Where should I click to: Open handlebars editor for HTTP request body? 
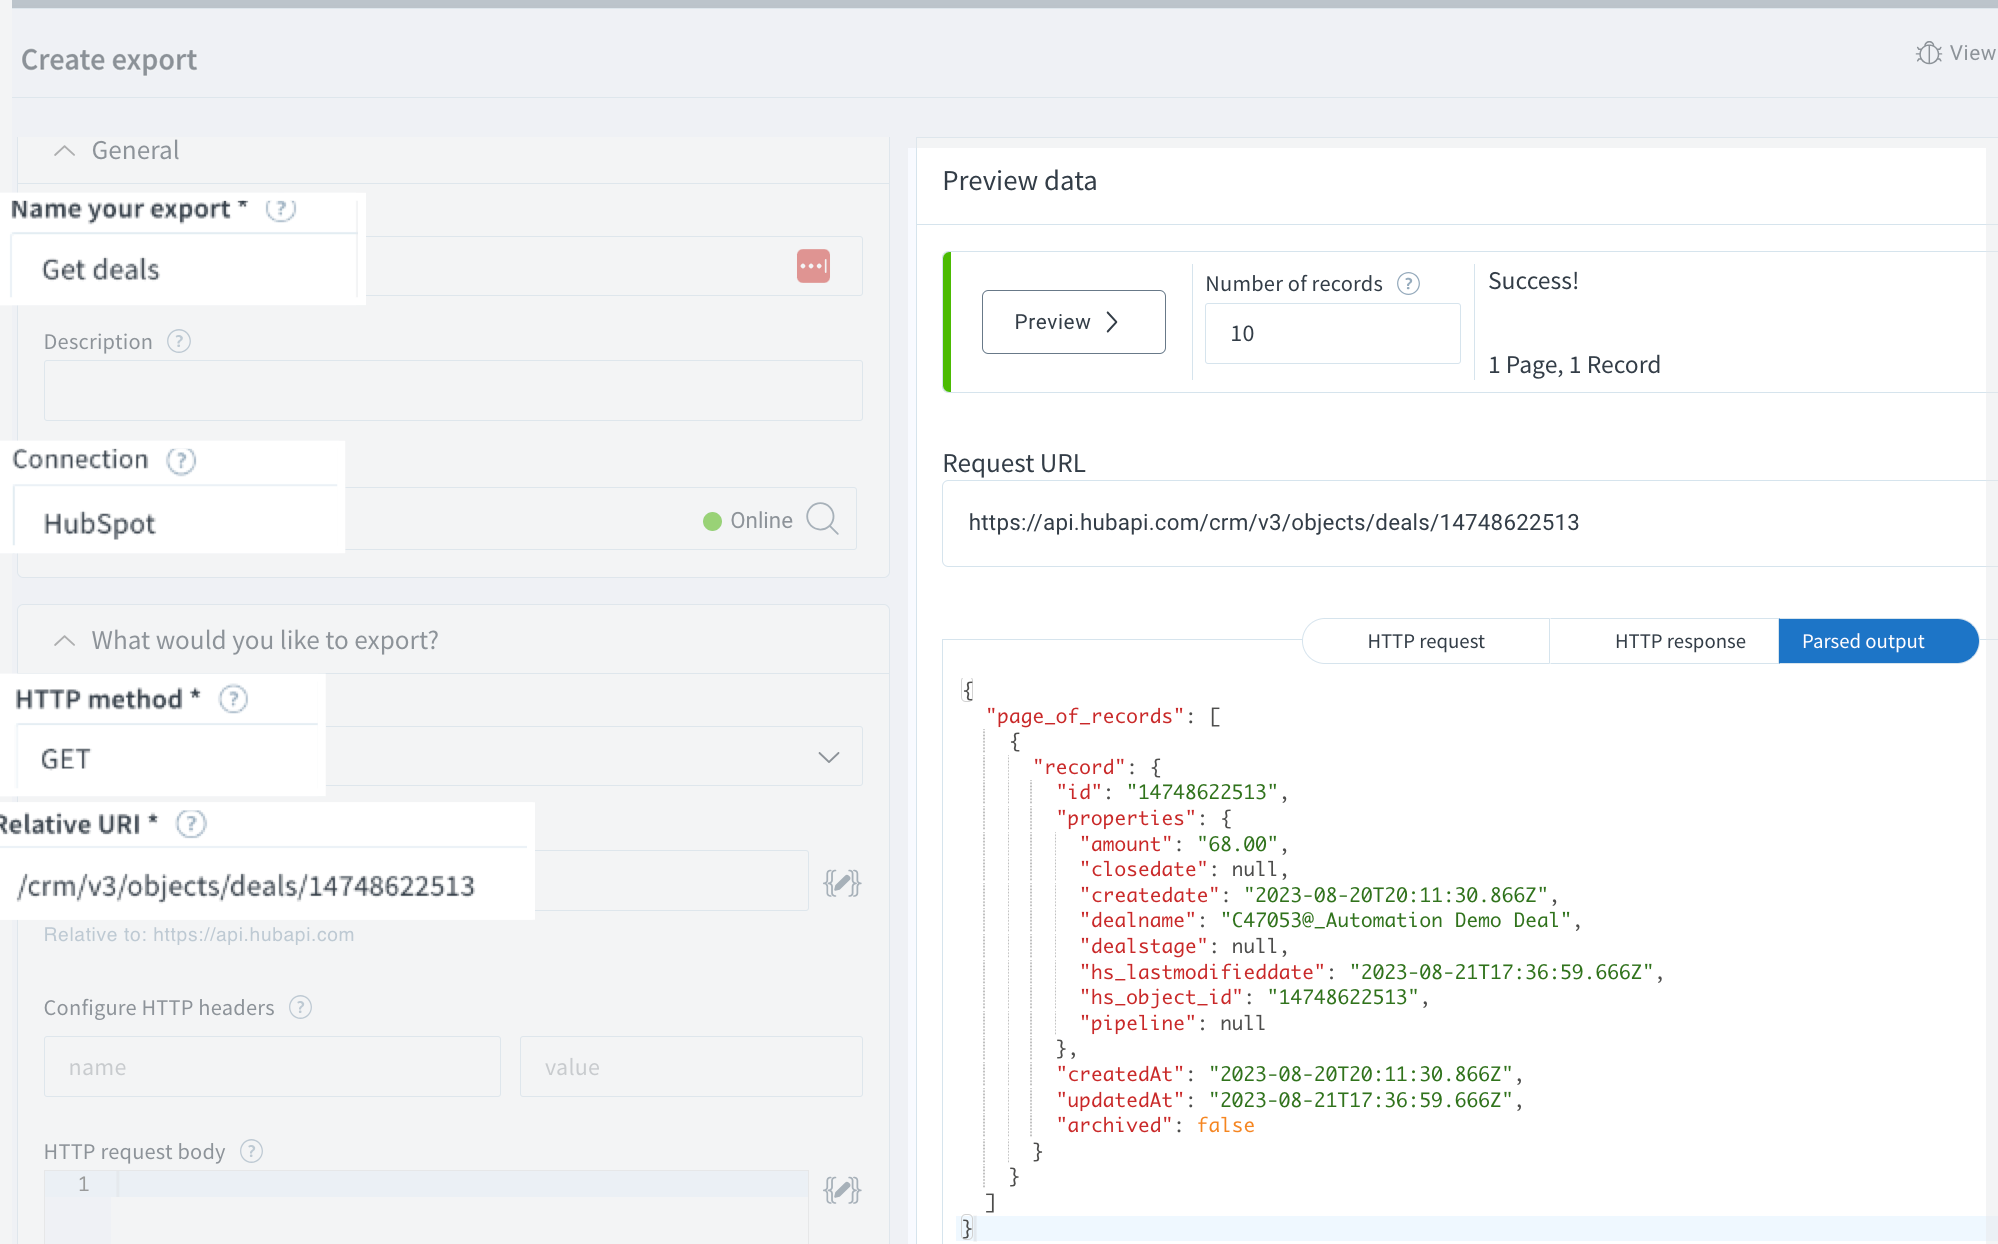tap(842, 1190)
